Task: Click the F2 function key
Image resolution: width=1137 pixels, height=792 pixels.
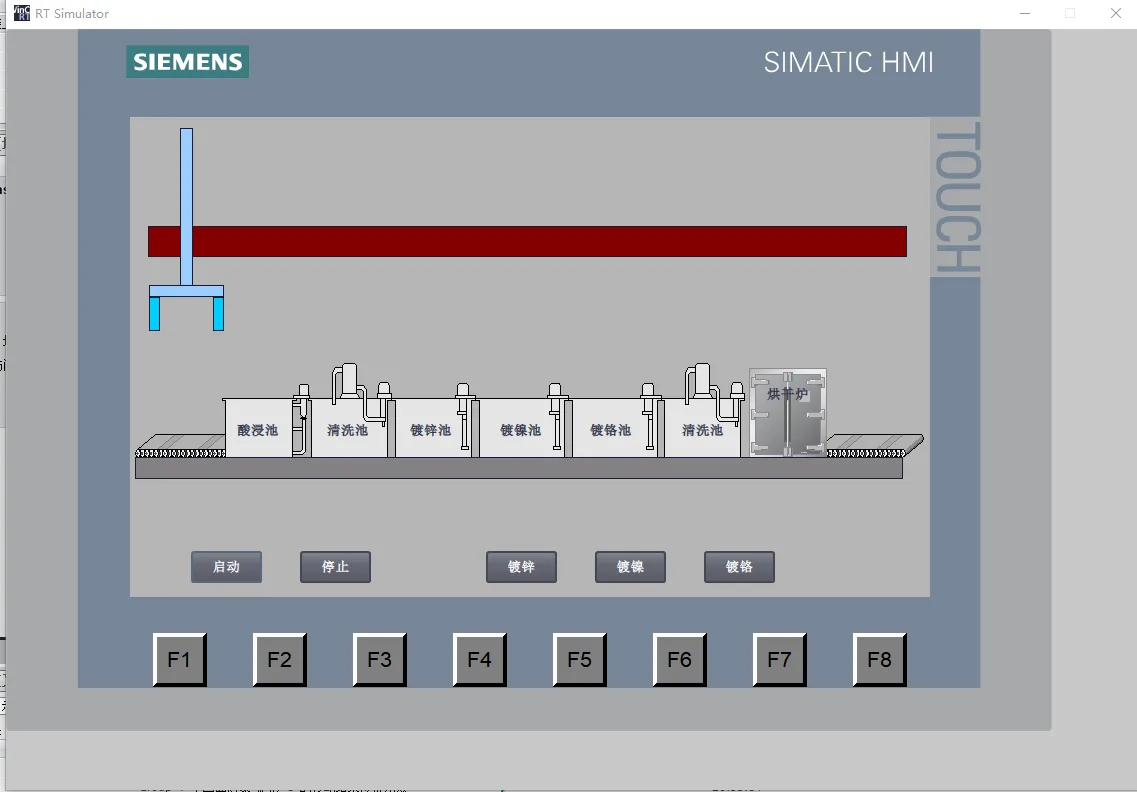Action: (x=279, y=659)
